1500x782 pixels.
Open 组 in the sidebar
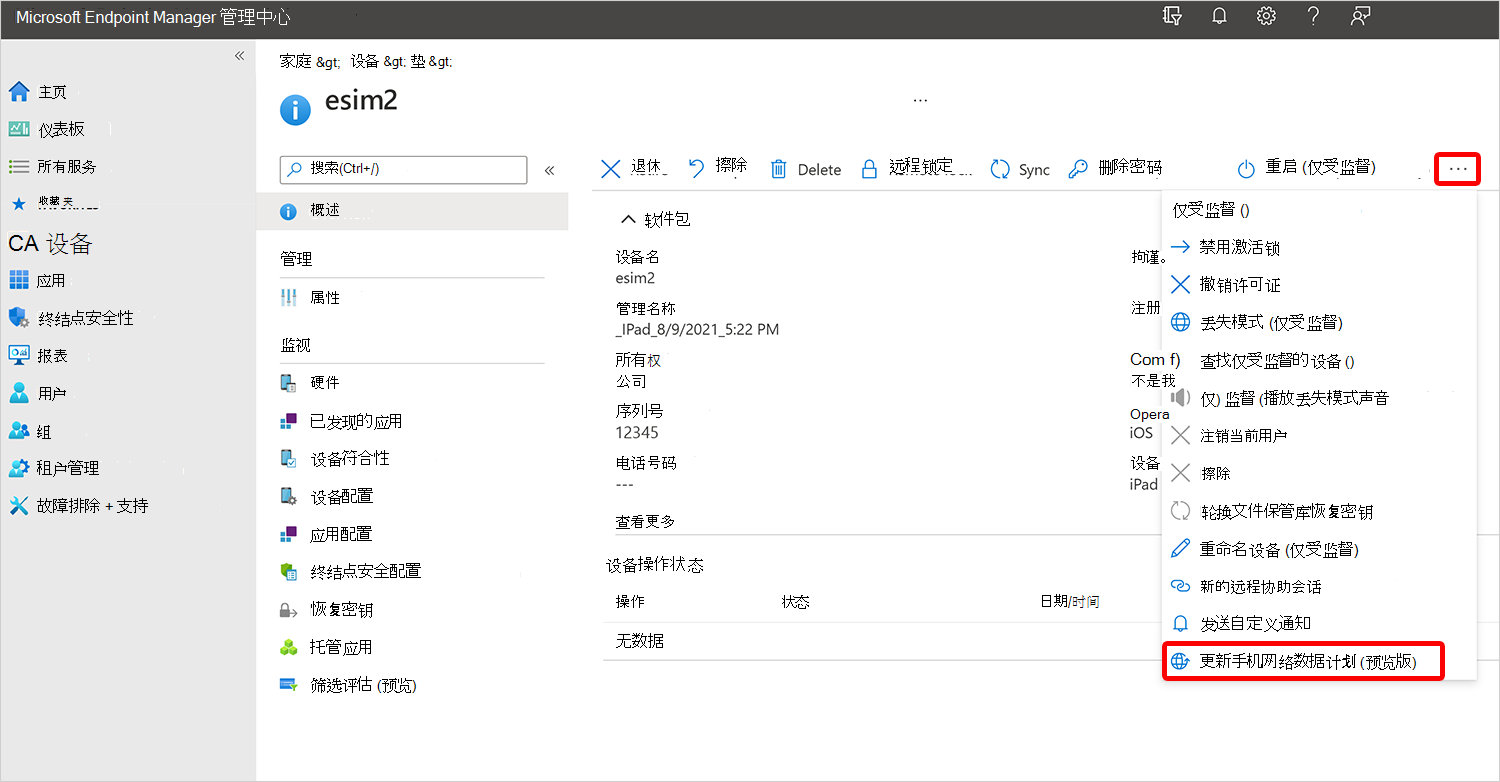pyautogui.click(x=44, y=432)
